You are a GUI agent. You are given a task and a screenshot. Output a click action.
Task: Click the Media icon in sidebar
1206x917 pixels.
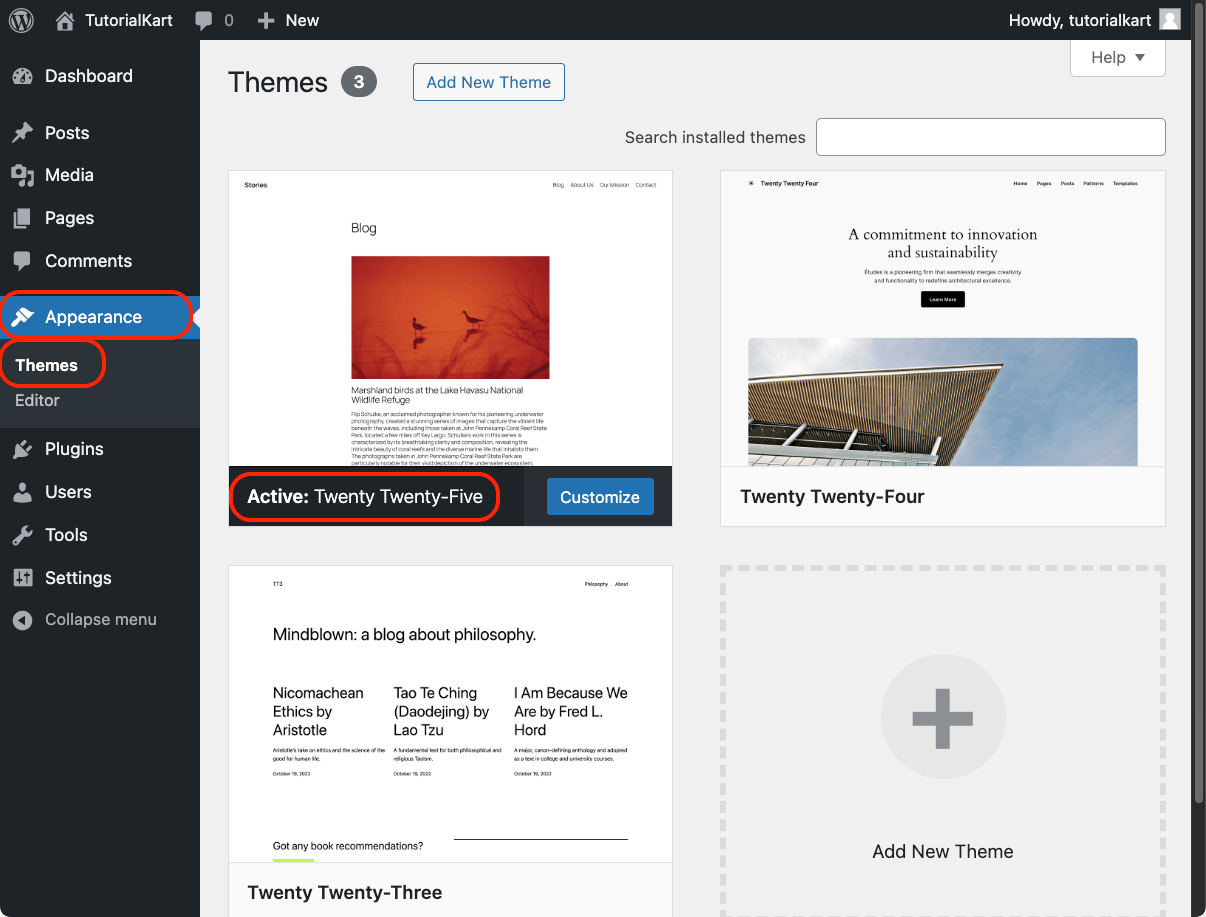point(22,175)
